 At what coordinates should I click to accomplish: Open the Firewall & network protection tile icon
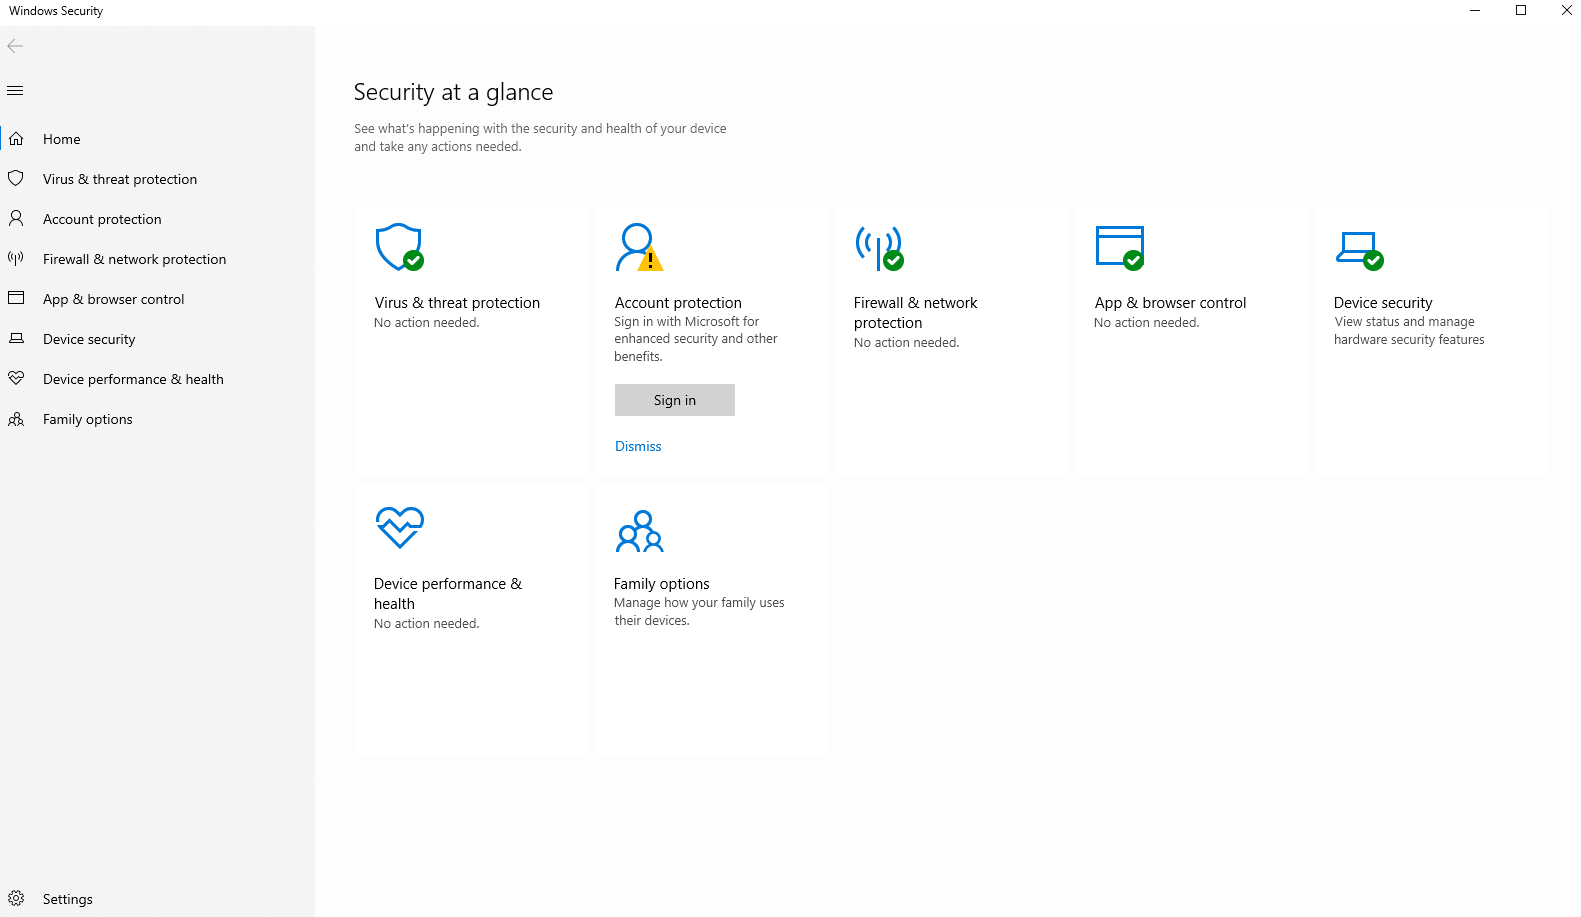(879, 247)
